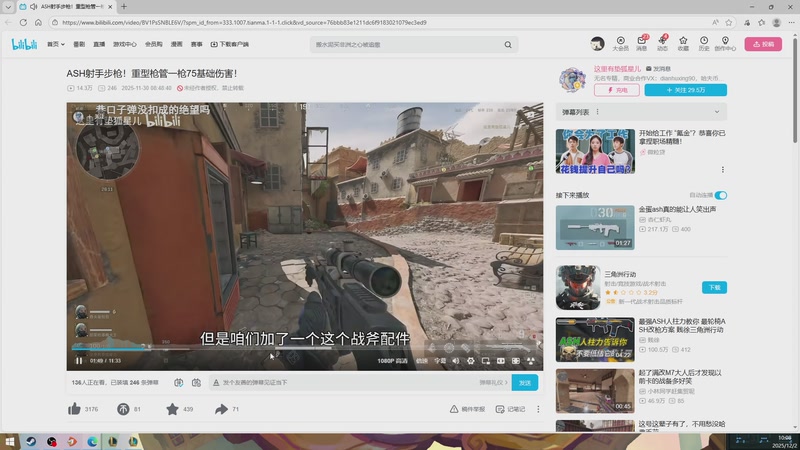Screen dimensions: 800x450
Task: Open the 创作中心 creator center icon
Action: click(x=725, y=43)
